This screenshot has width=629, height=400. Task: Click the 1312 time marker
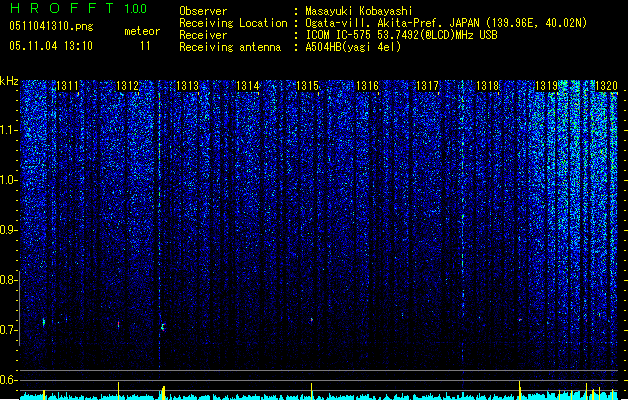127,86
